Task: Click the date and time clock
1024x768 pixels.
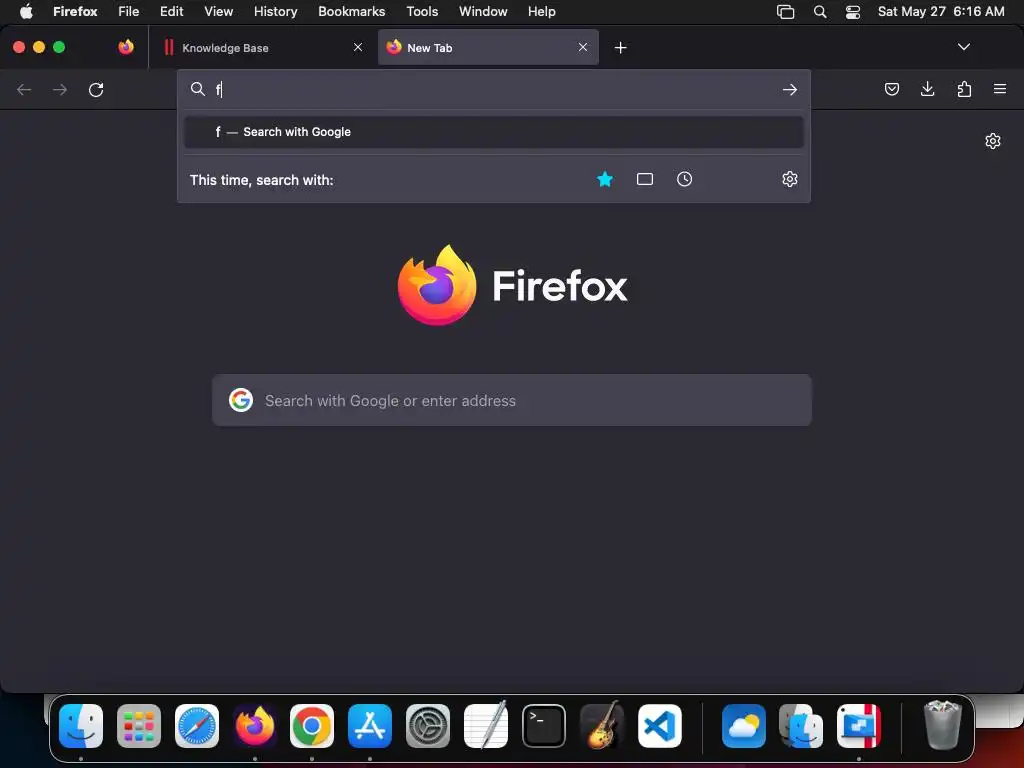Action: (x=941, y=12)
